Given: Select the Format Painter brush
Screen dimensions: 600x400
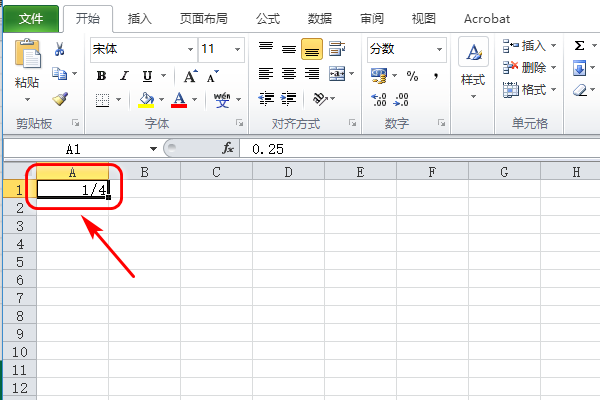Looking at the screenshot, I should click(60, 99).
